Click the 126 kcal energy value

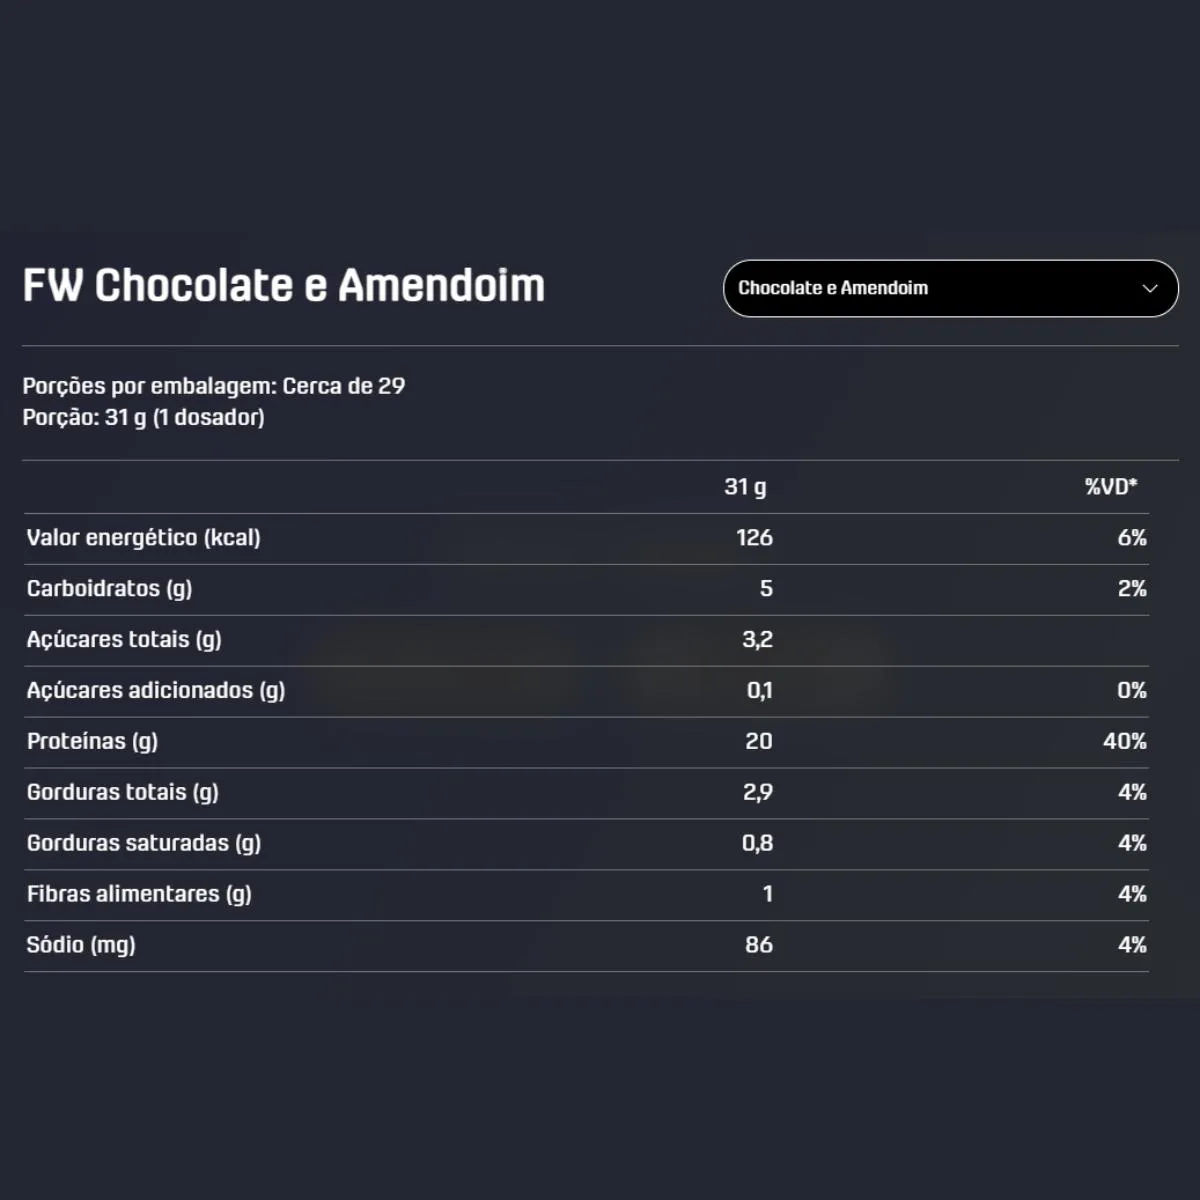754,538
